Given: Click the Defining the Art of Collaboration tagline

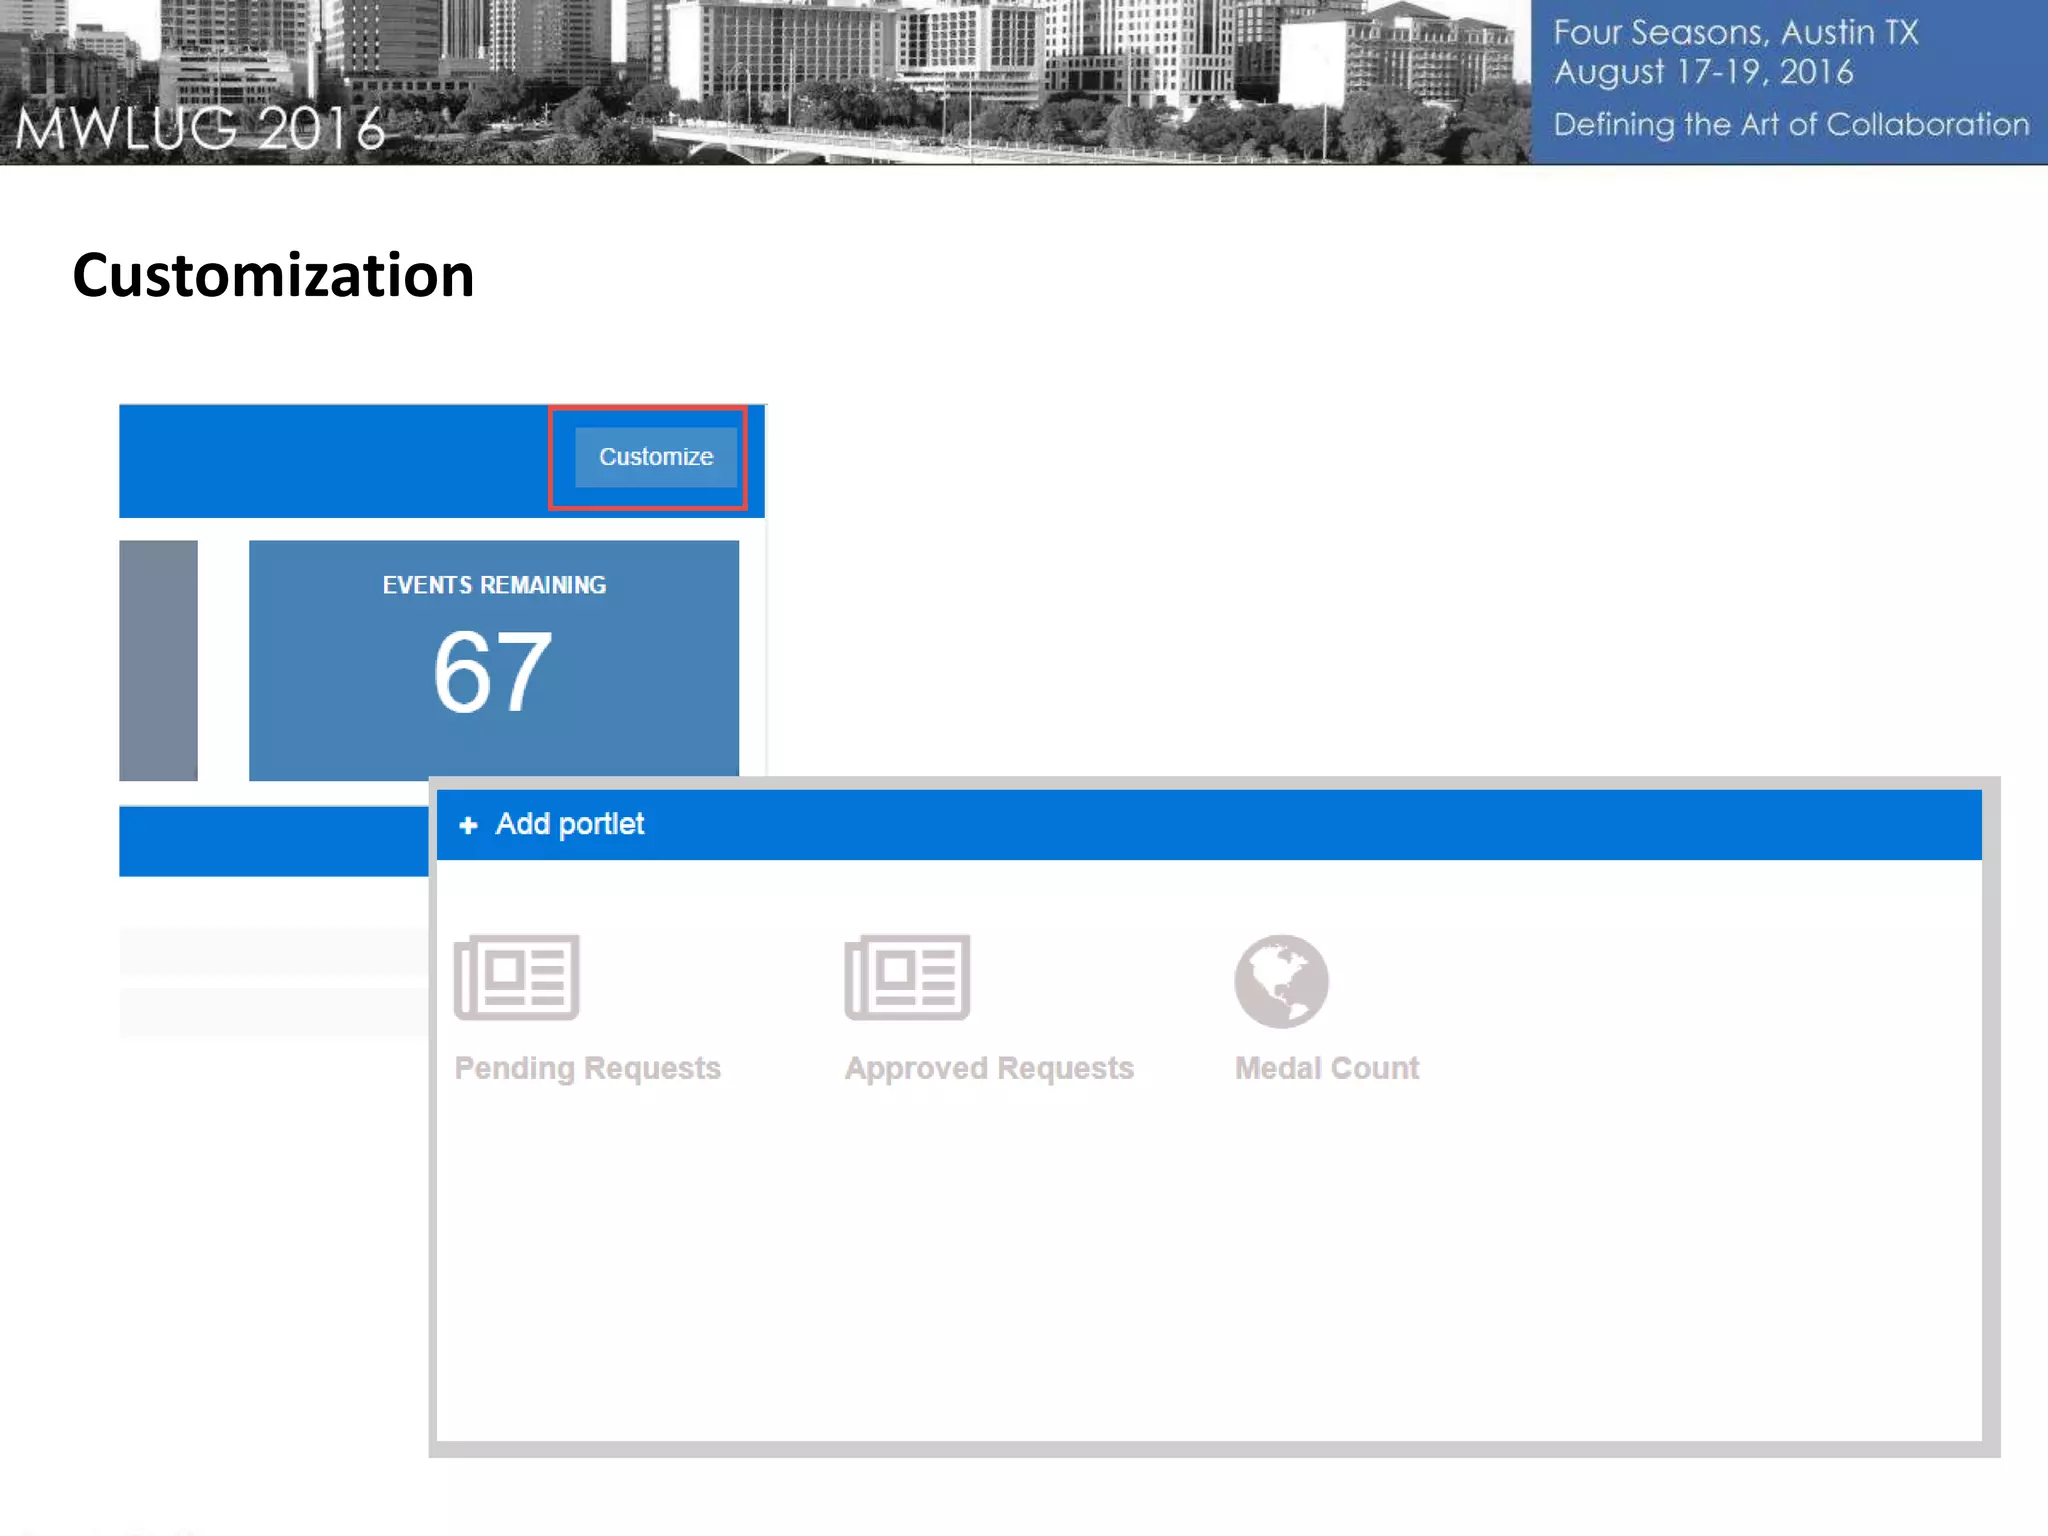Looking at the screenshot, I should (x=1790, y=124).
